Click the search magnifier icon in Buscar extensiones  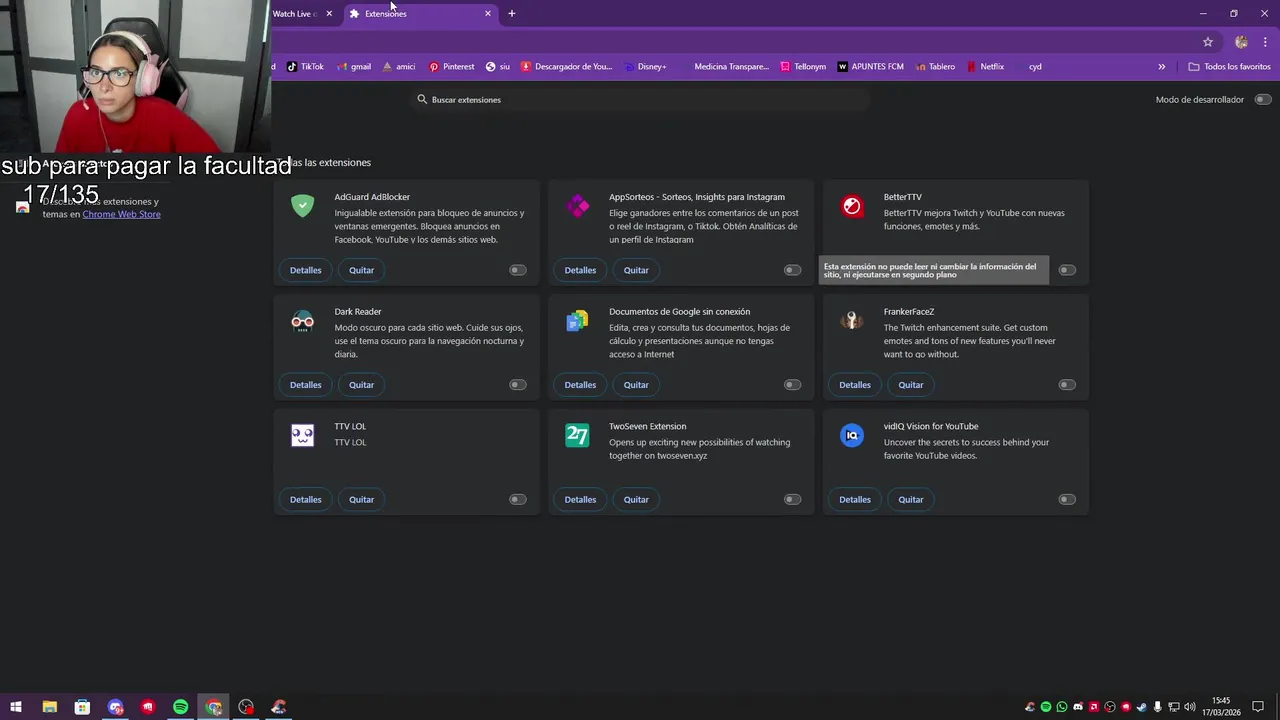tap(422, 99)
